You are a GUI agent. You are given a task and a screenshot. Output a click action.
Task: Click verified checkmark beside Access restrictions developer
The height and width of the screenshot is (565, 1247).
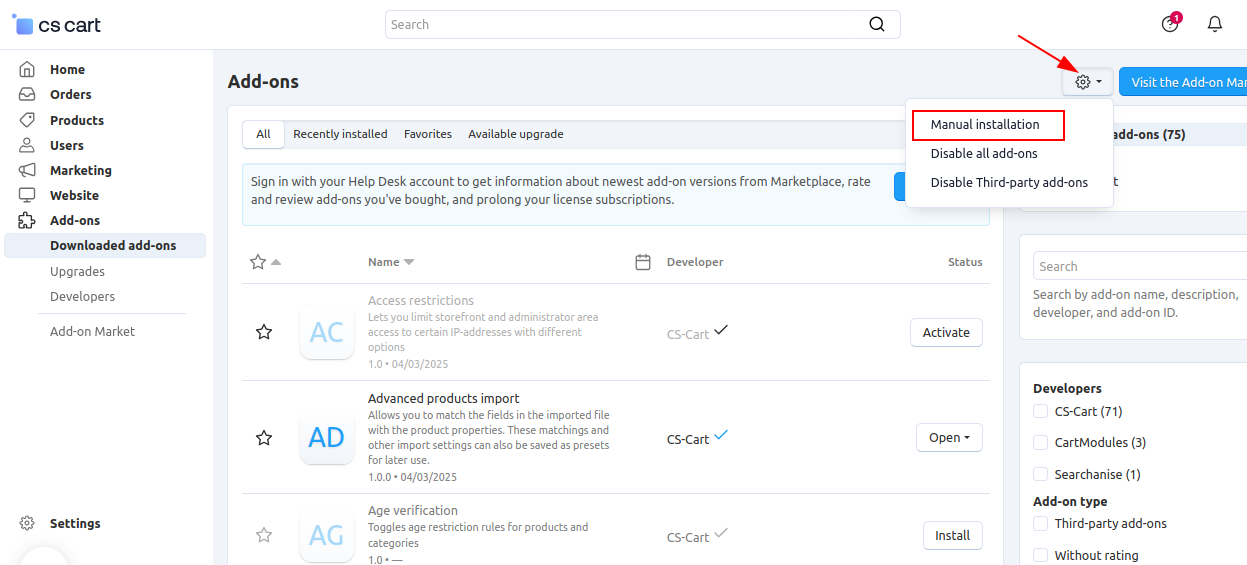coord(721,330)
